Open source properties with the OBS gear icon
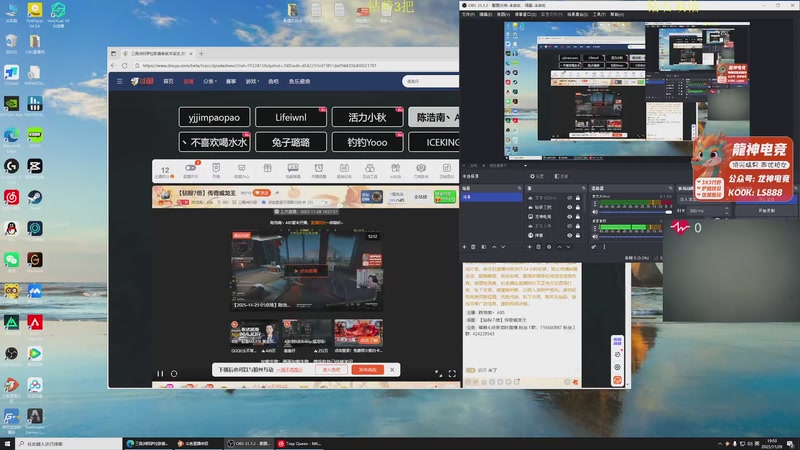800x450 pixels. pyautogui.click(x=549, y=247)
